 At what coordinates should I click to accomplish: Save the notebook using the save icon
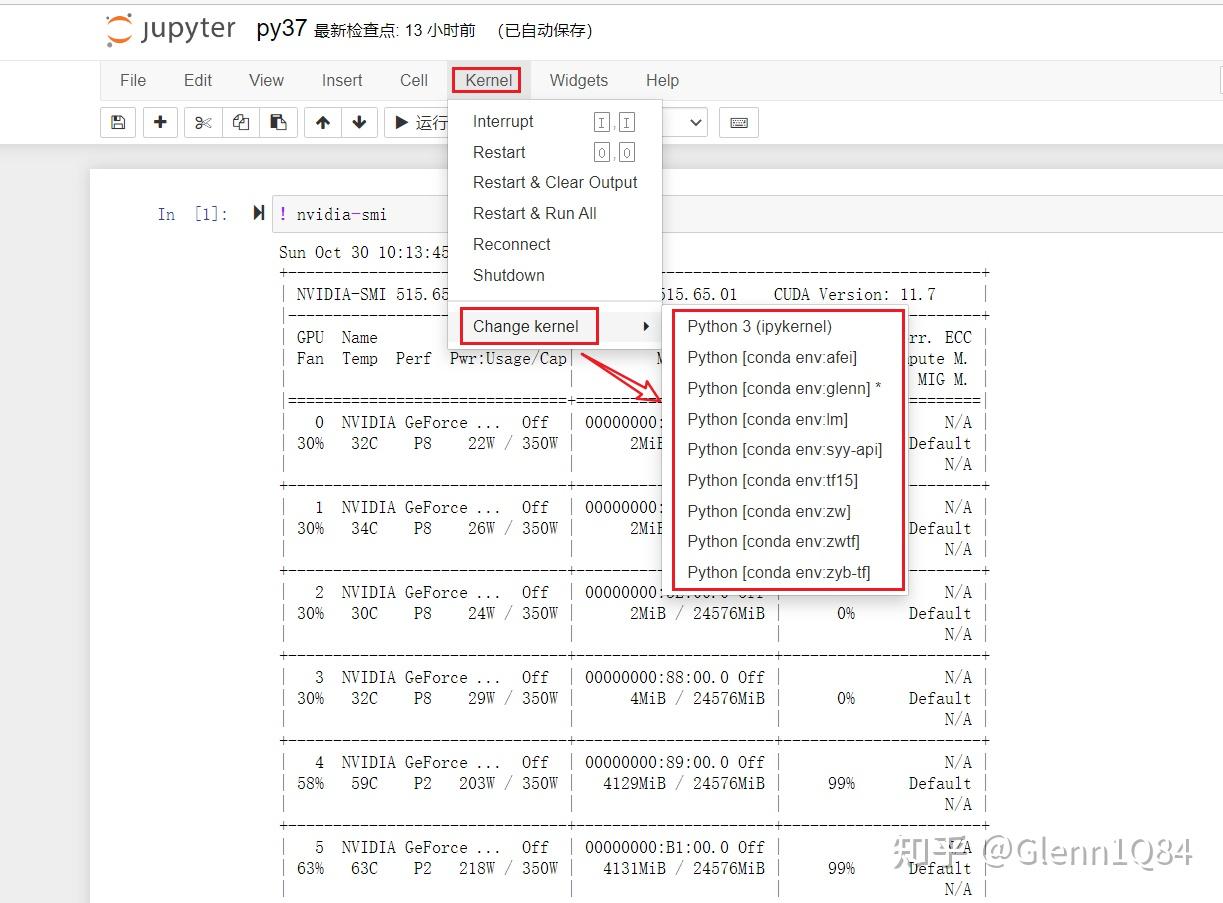coord(117,122)
